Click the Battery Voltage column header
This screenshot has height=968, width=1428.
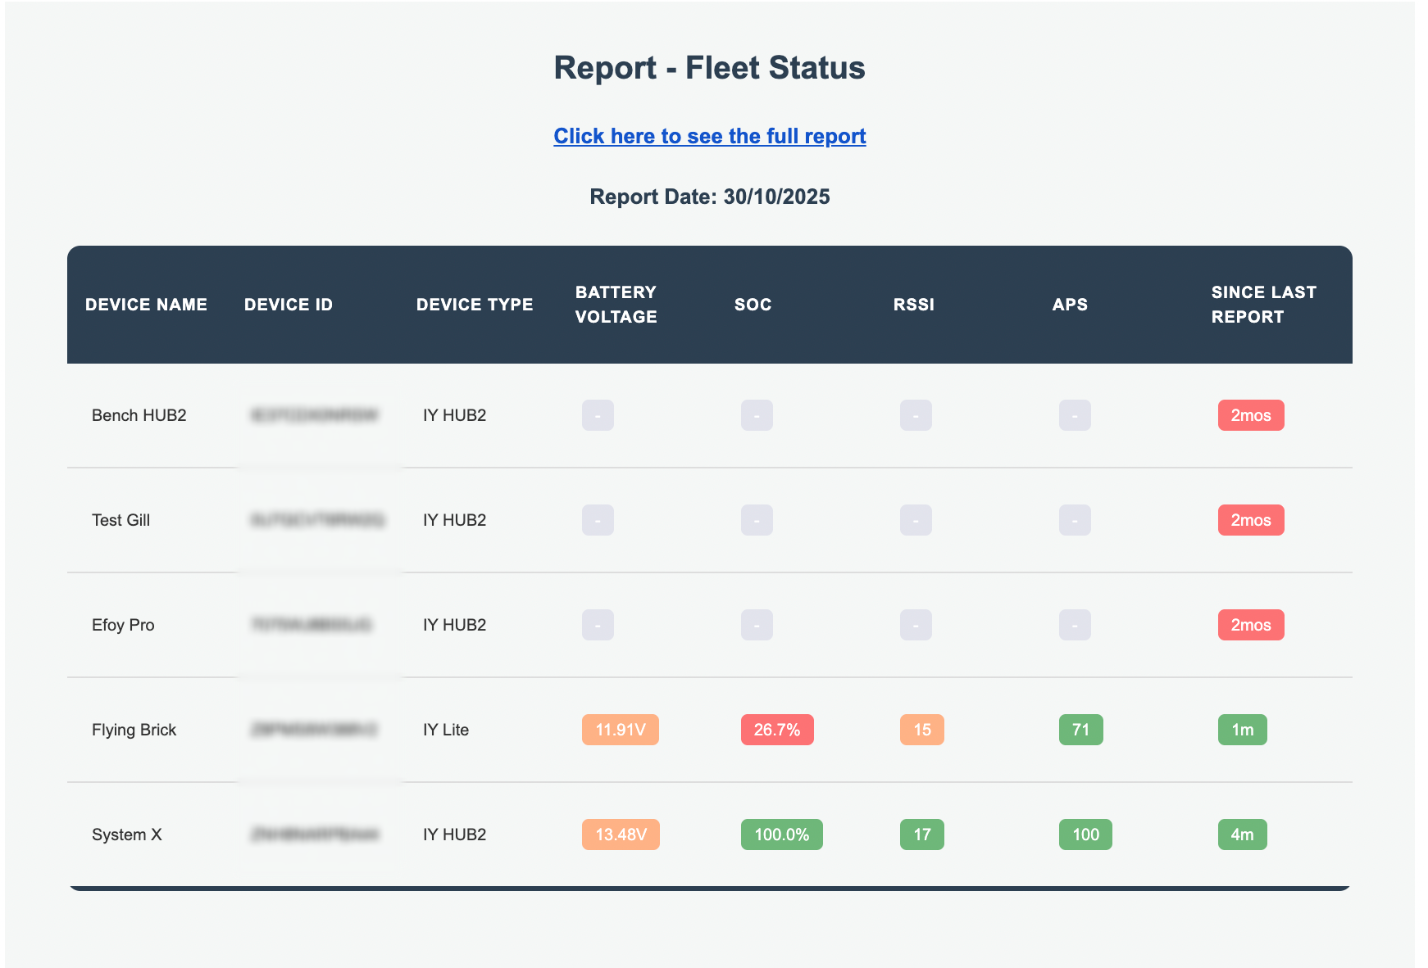pos(615,304)
